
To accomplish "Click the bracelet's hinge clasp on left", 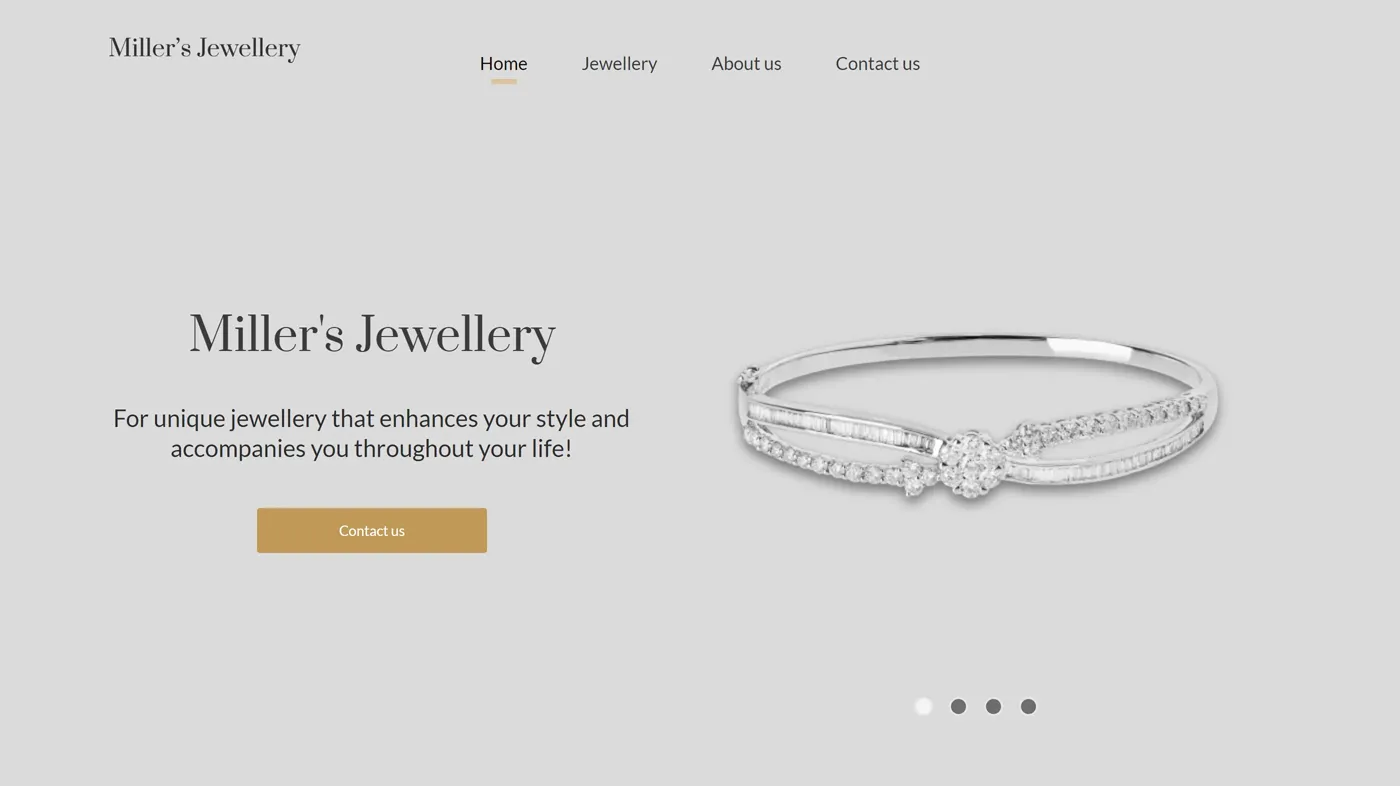I will pos(746,380).
